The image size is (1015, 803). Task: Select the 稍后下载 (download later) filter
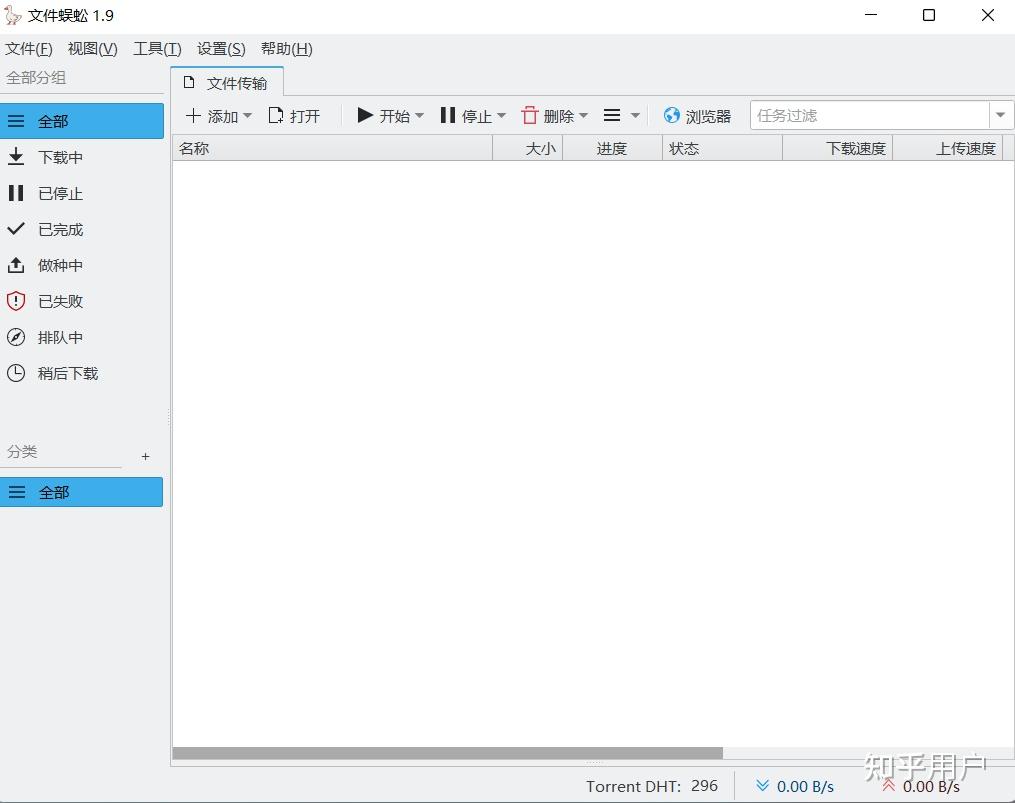66,373
